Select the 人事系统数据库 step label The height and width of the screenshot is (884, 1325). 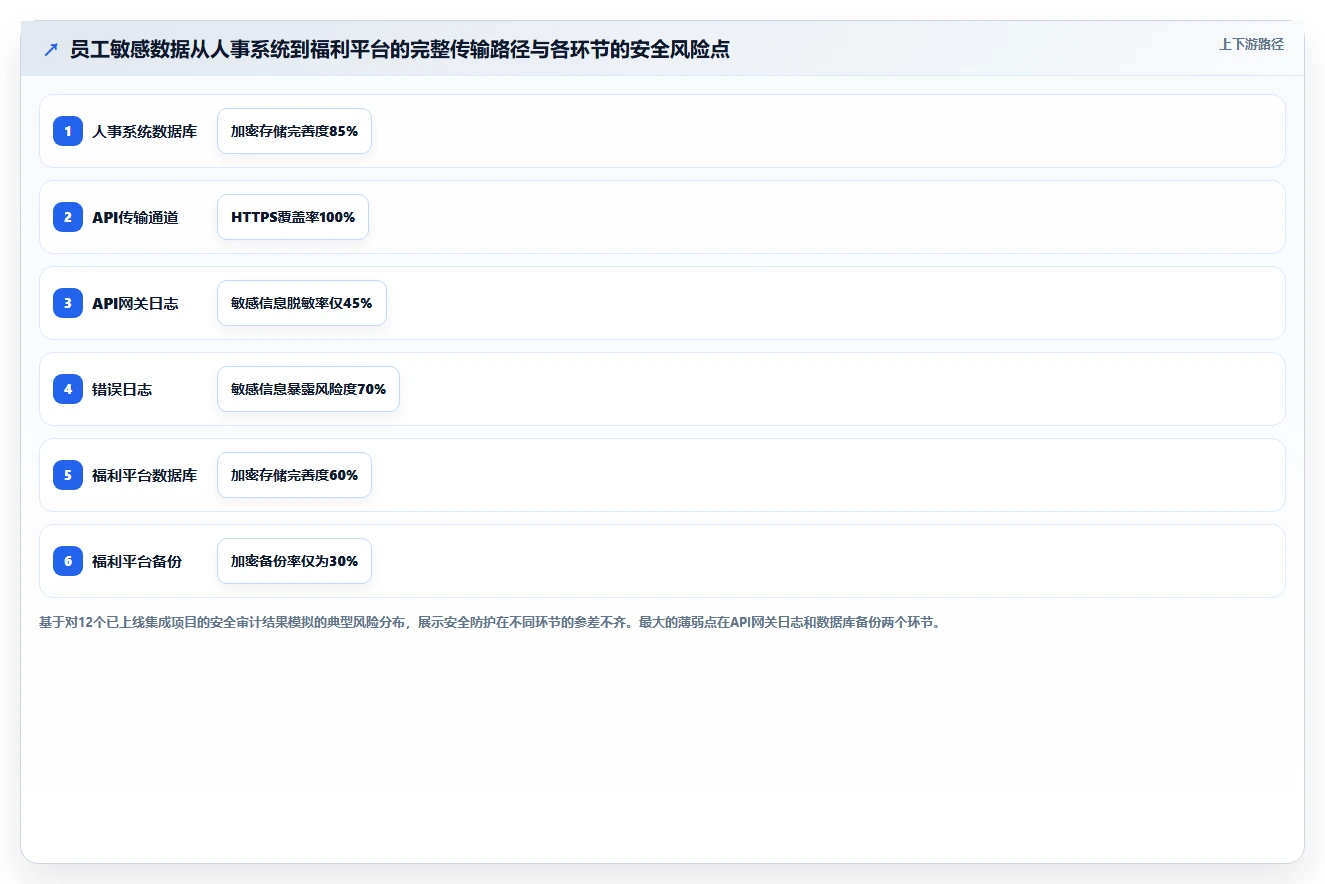coord(144,131)
